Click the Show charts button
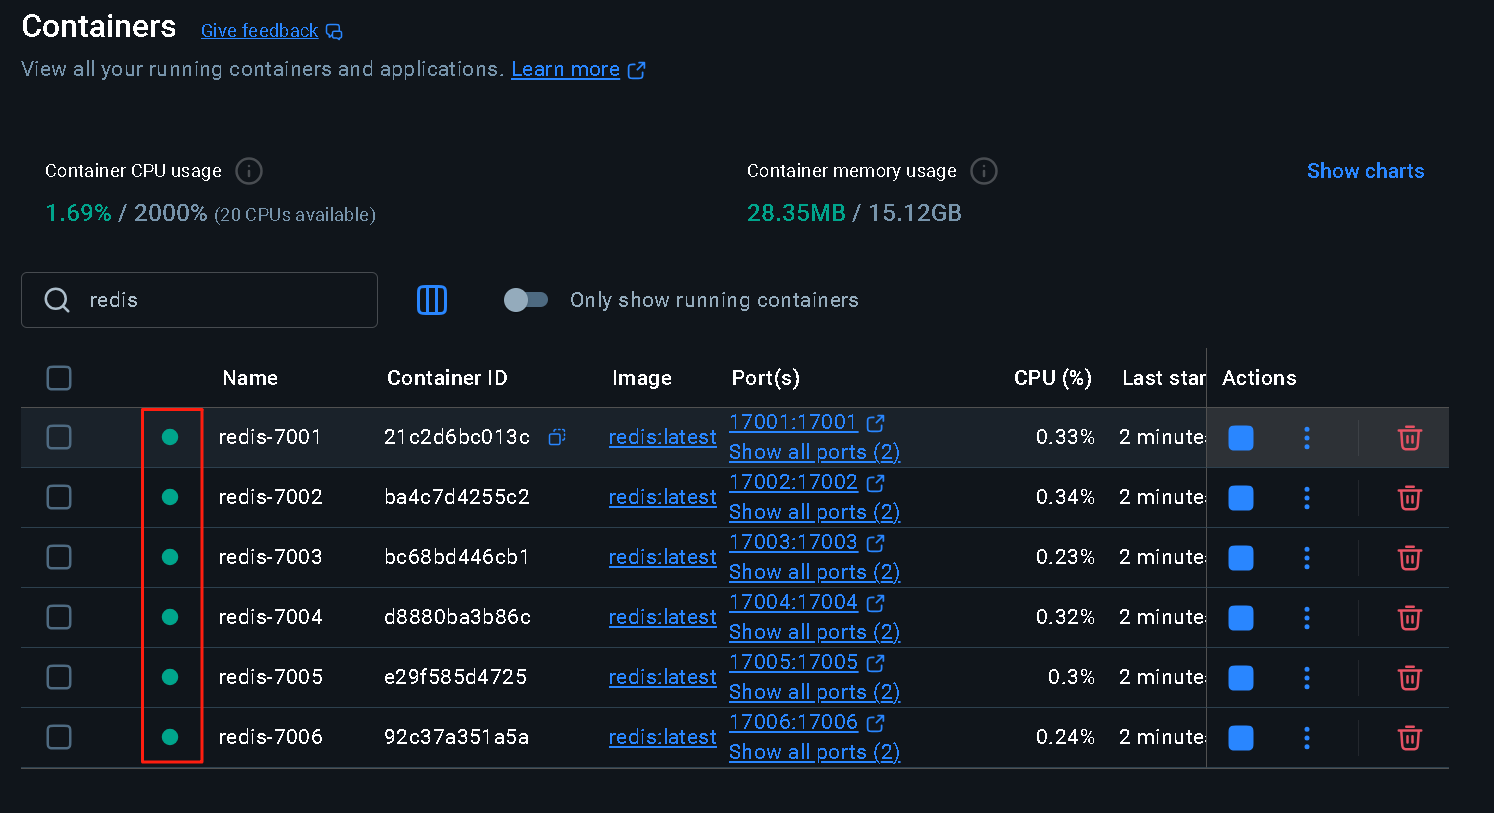The width and height of the screenshot is (1494, 813). pyautogui.click(x=1365, y=171)
